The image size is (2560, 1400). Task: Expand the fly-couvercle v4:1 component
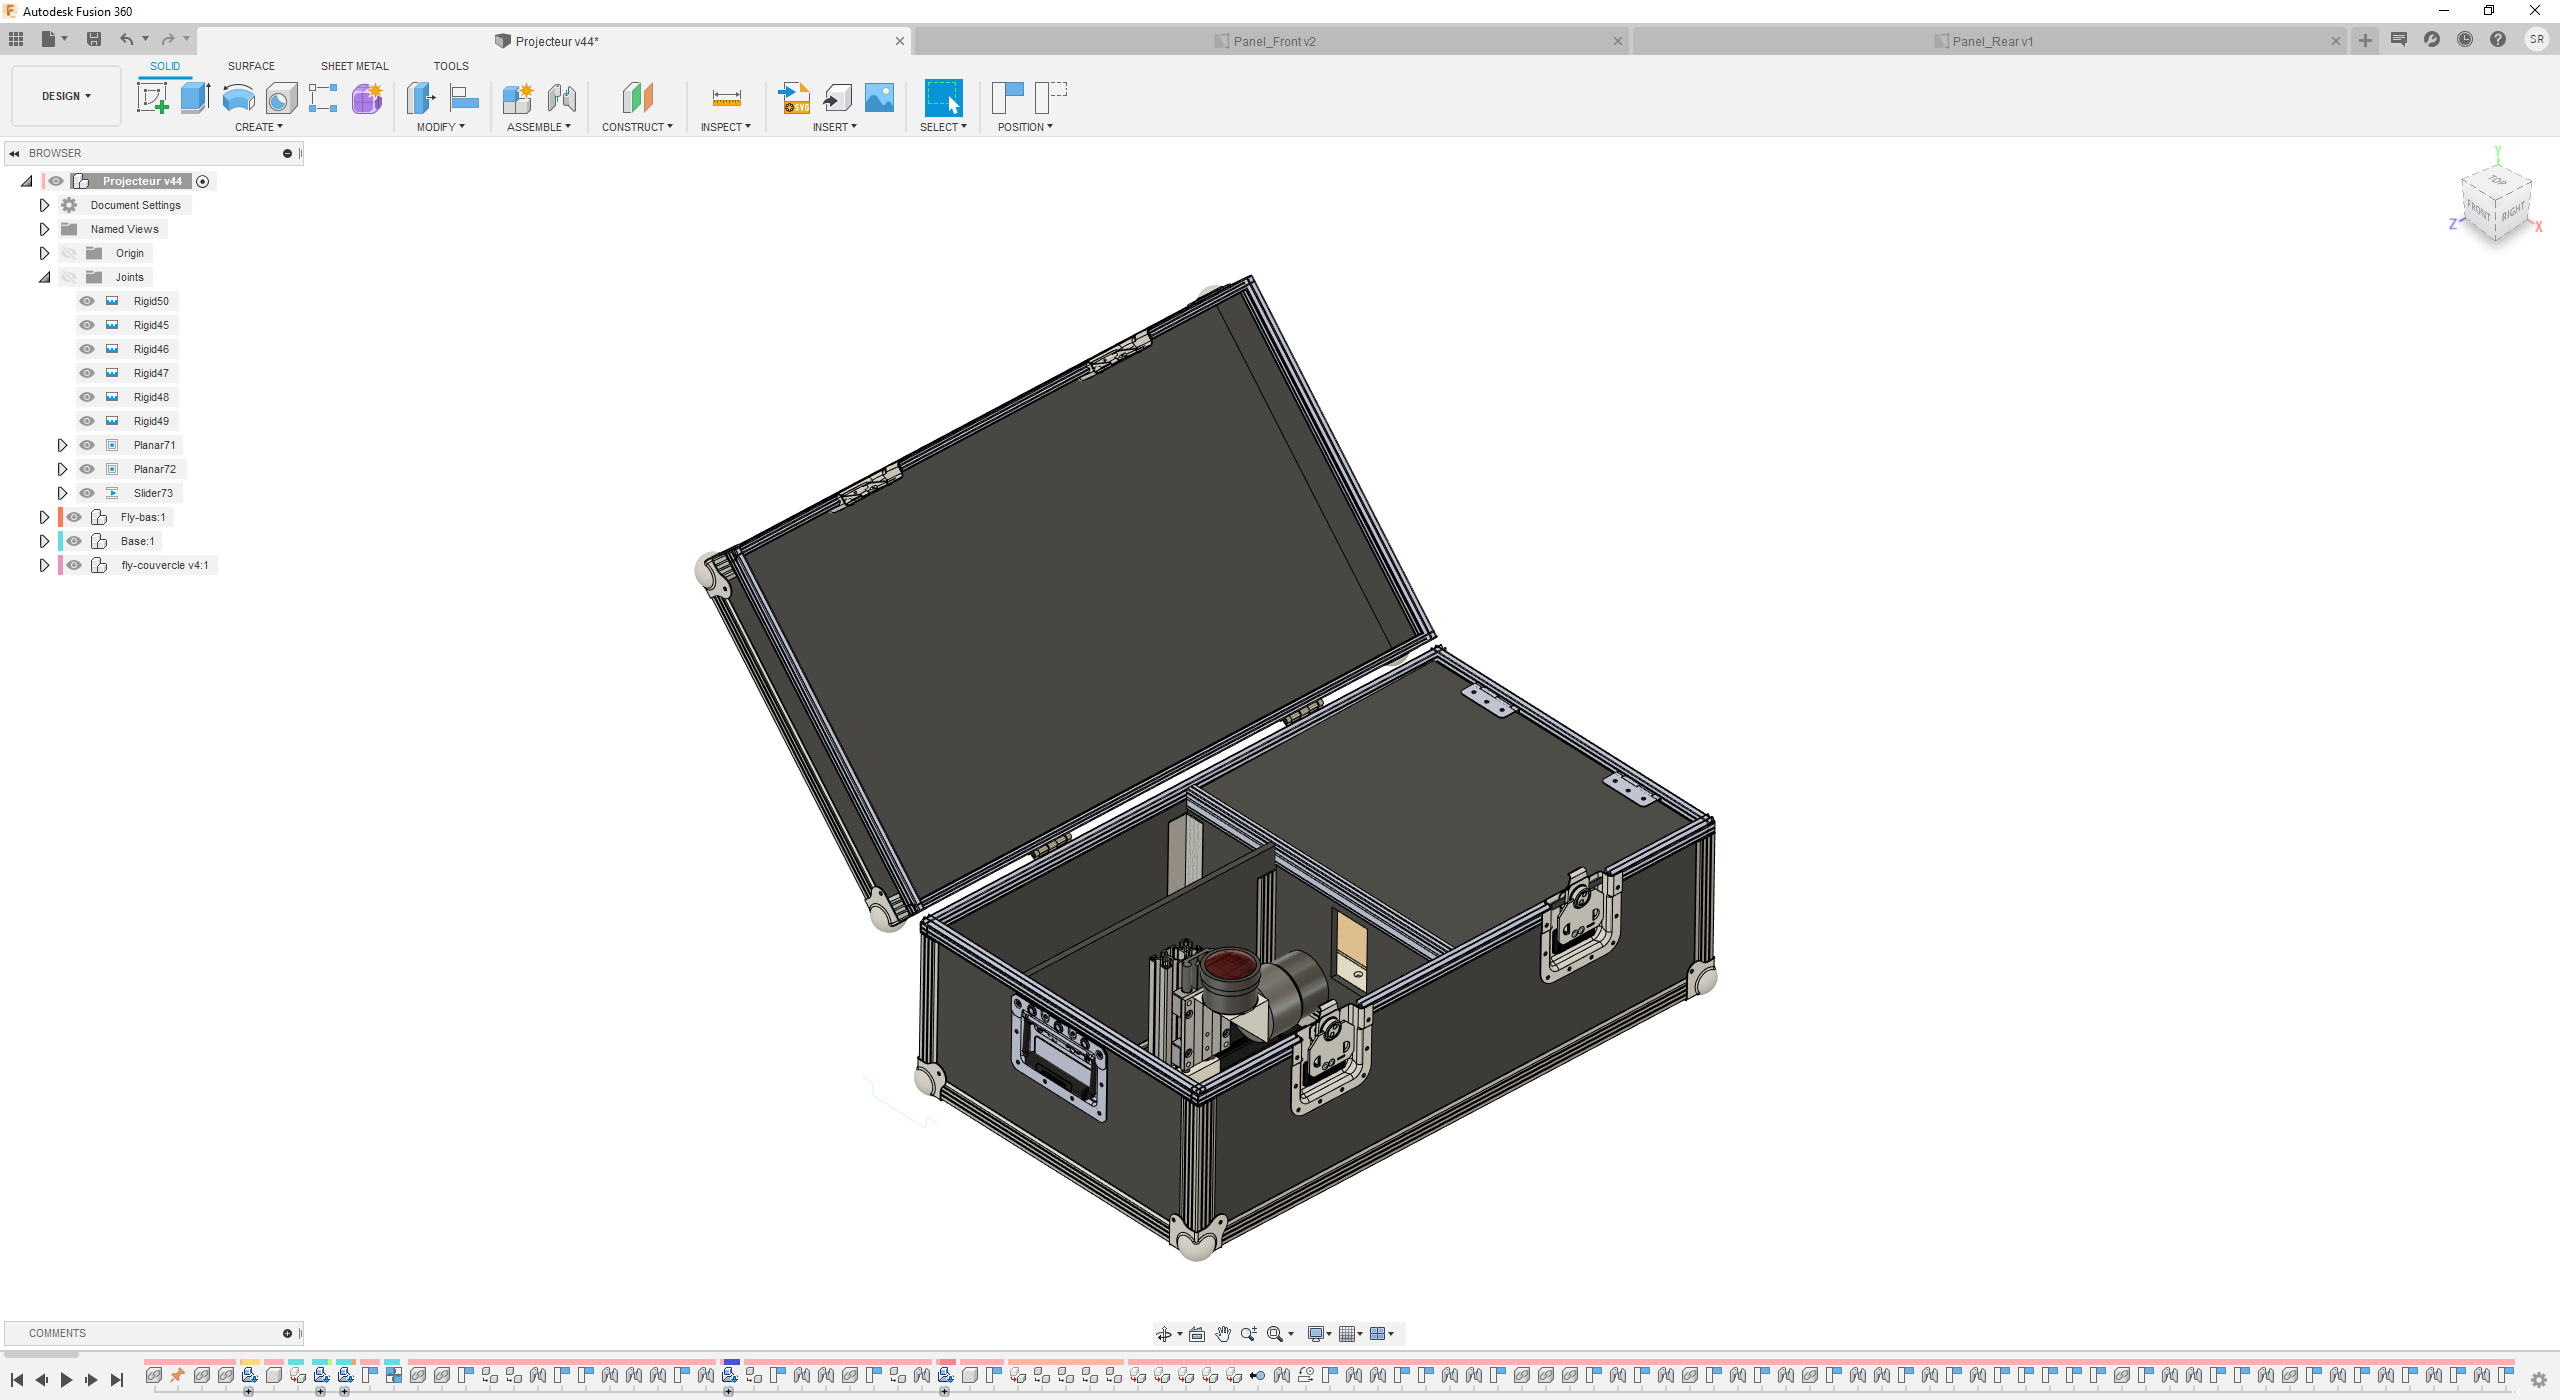pos(44,565)
